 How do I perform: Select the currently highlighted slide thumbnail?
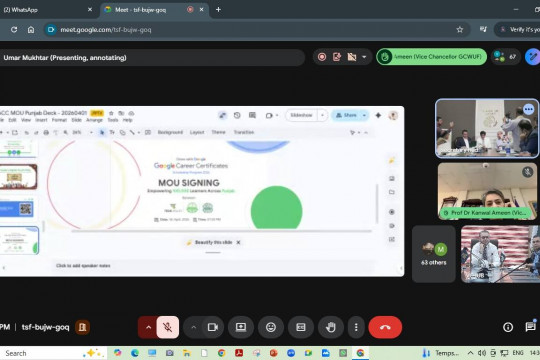pyautogui.click(x=19, y=240)
